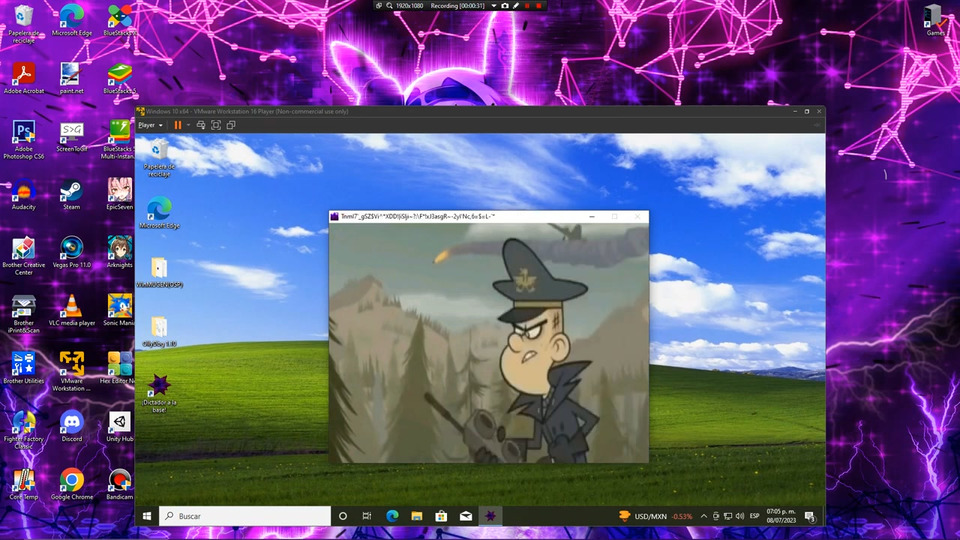960x540 pixels.
Task: Open Steam desktop icon
Action: point(72,194)
